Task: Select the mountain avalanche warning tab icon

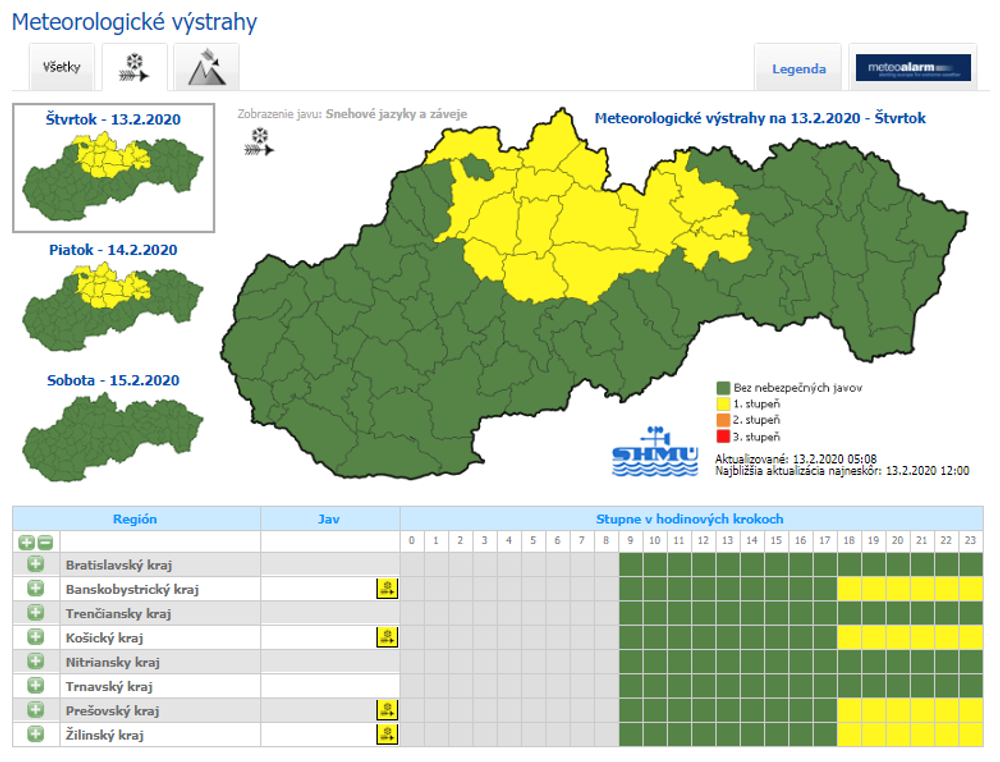Action: 206,67
